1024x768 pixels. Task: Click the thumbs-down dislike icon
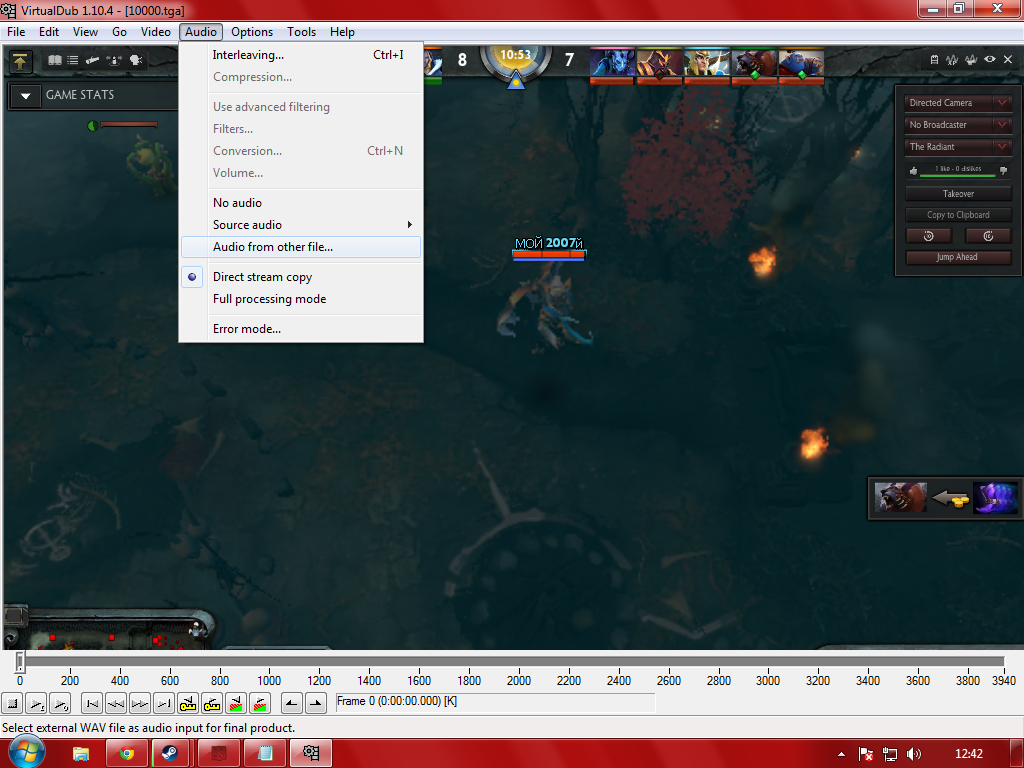pos(1004,171)
